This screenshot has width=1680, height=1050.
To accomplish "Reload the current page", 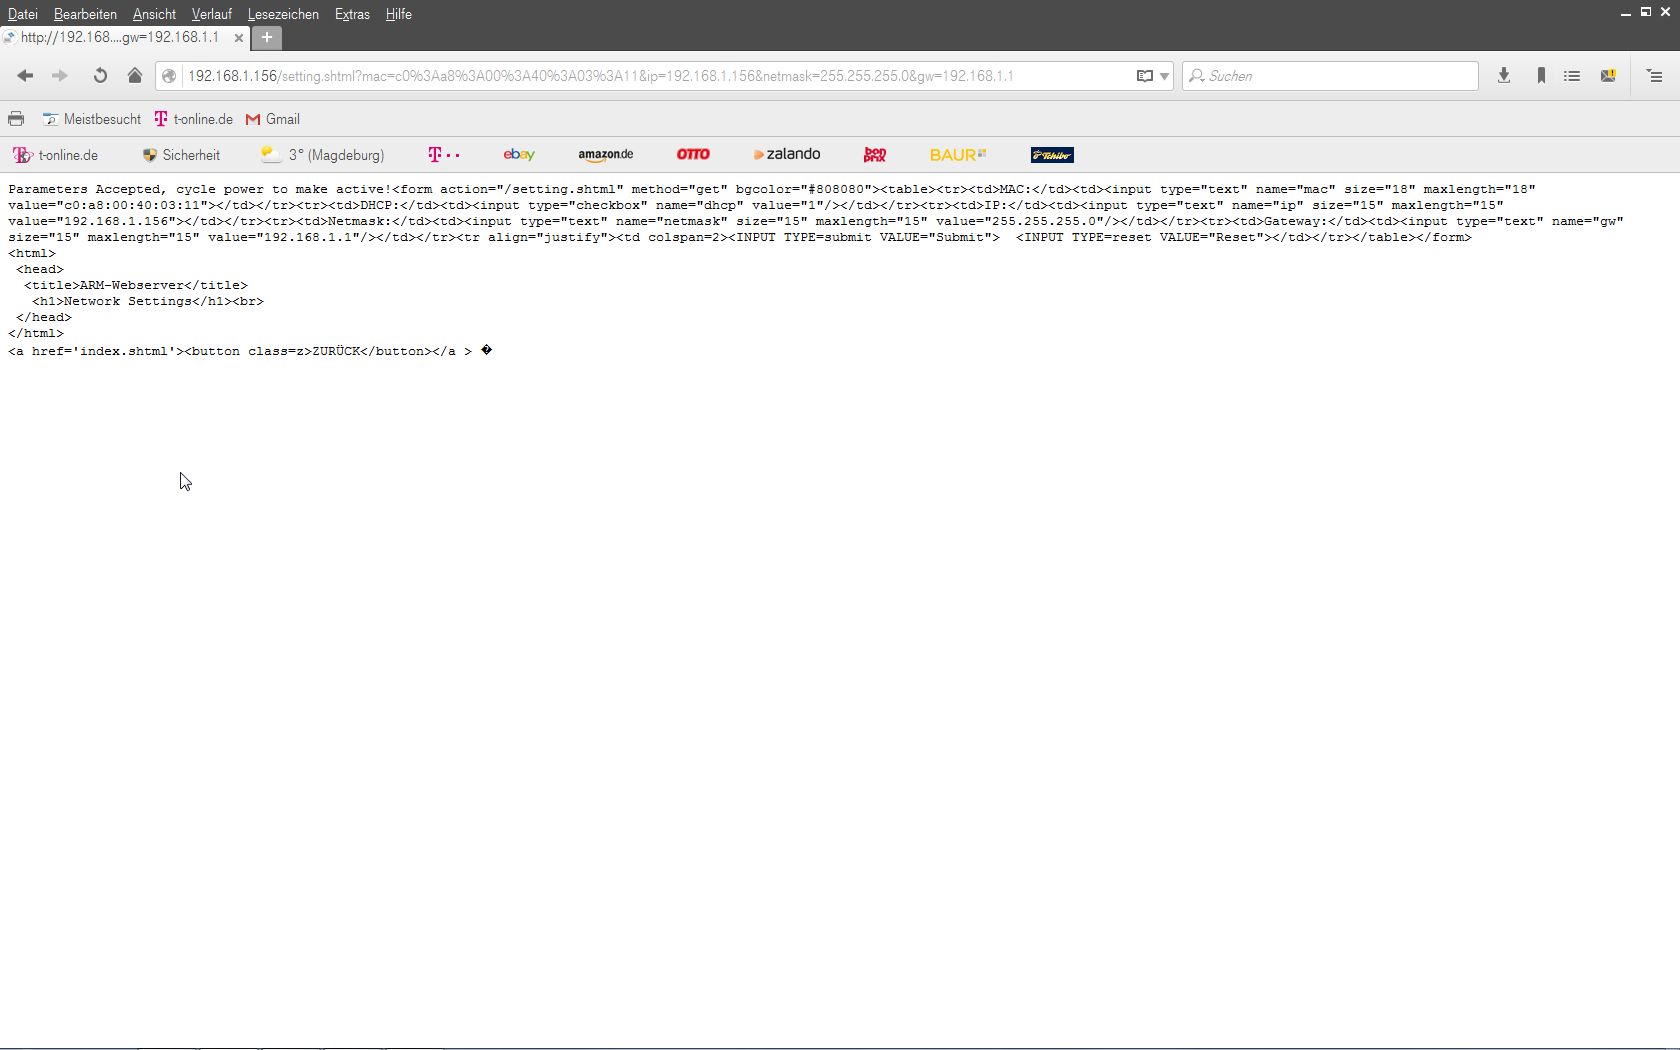I will coord(100,76).
